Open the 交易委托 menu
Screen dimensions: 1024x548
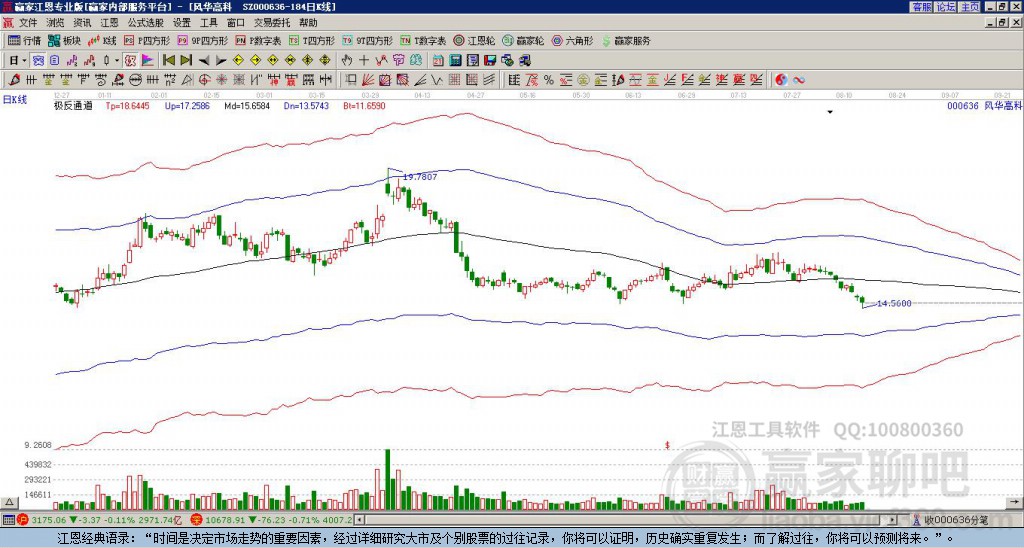point(272,23)
